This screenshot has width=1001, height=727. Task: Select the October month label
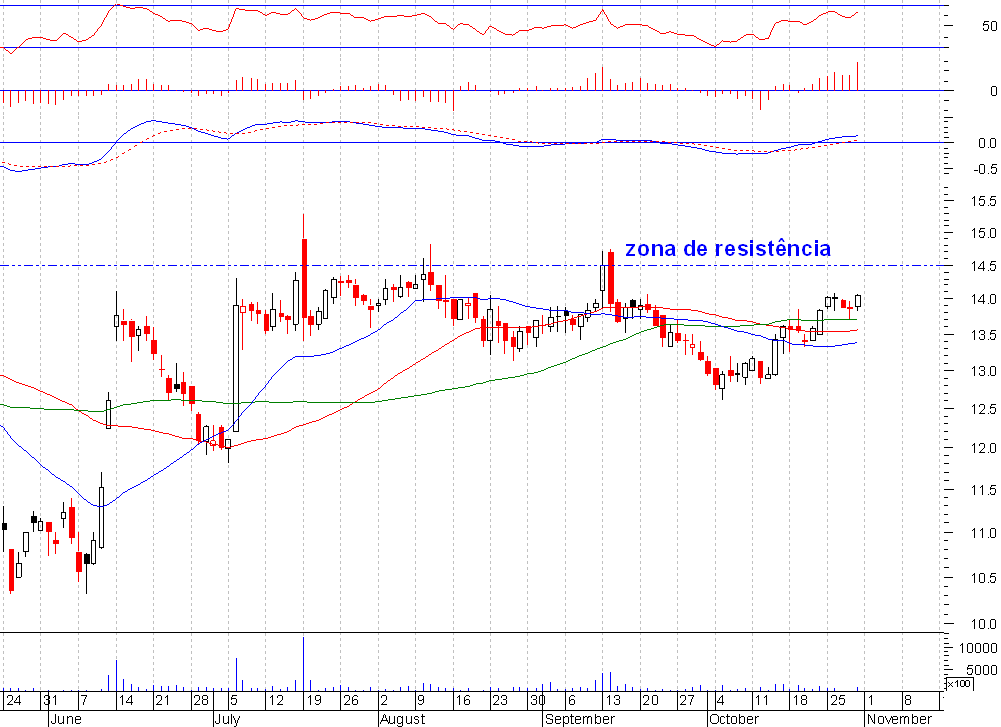pyautogui.click(x=734, y=719)
